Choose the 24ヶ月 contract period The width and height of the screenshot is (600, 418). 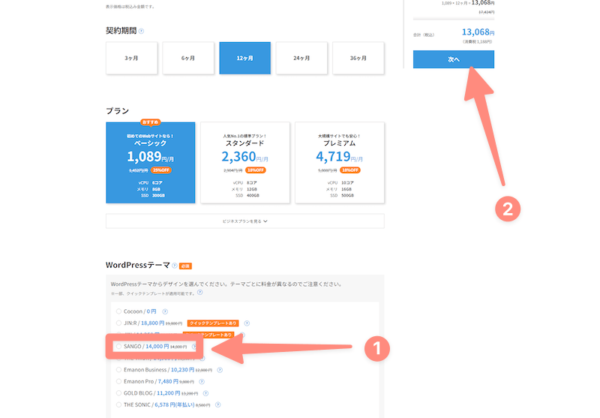pos(301,59)
